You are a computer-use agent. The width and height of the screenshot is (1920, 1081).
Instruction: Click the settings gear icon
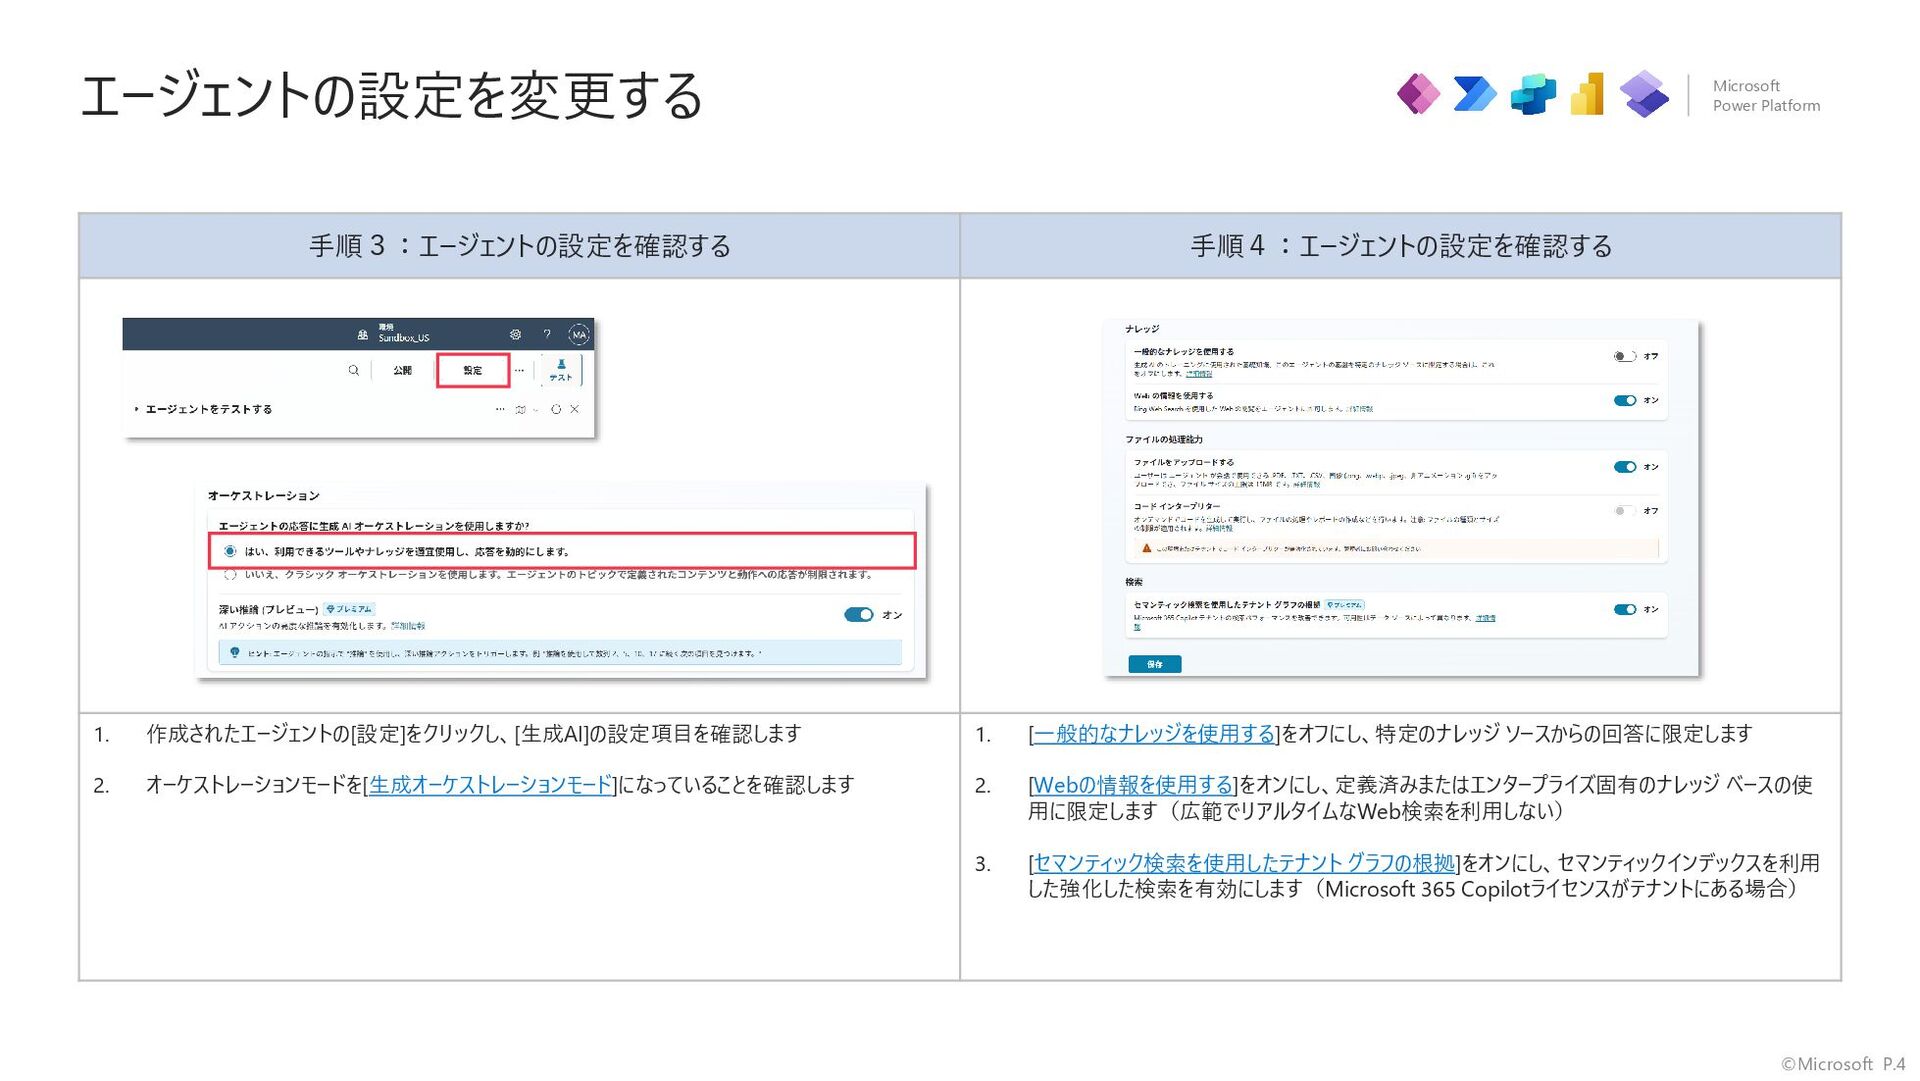(x=515, y=335)
